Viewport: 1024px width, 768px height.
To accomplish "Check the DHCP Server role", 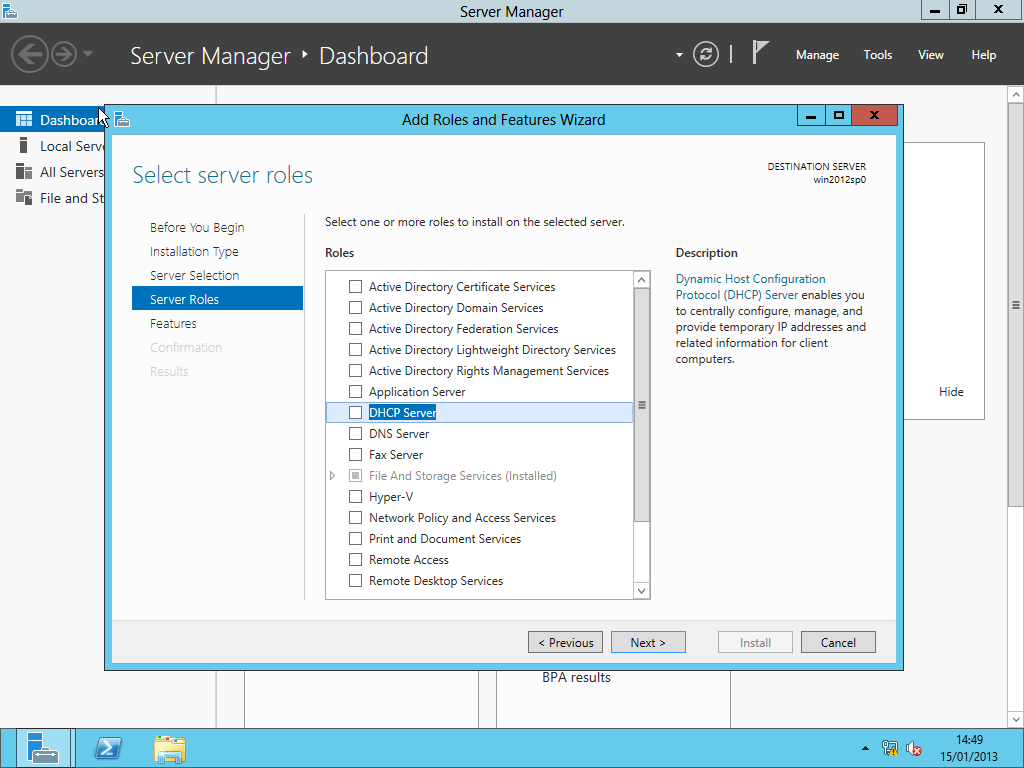I will (355, 413).
